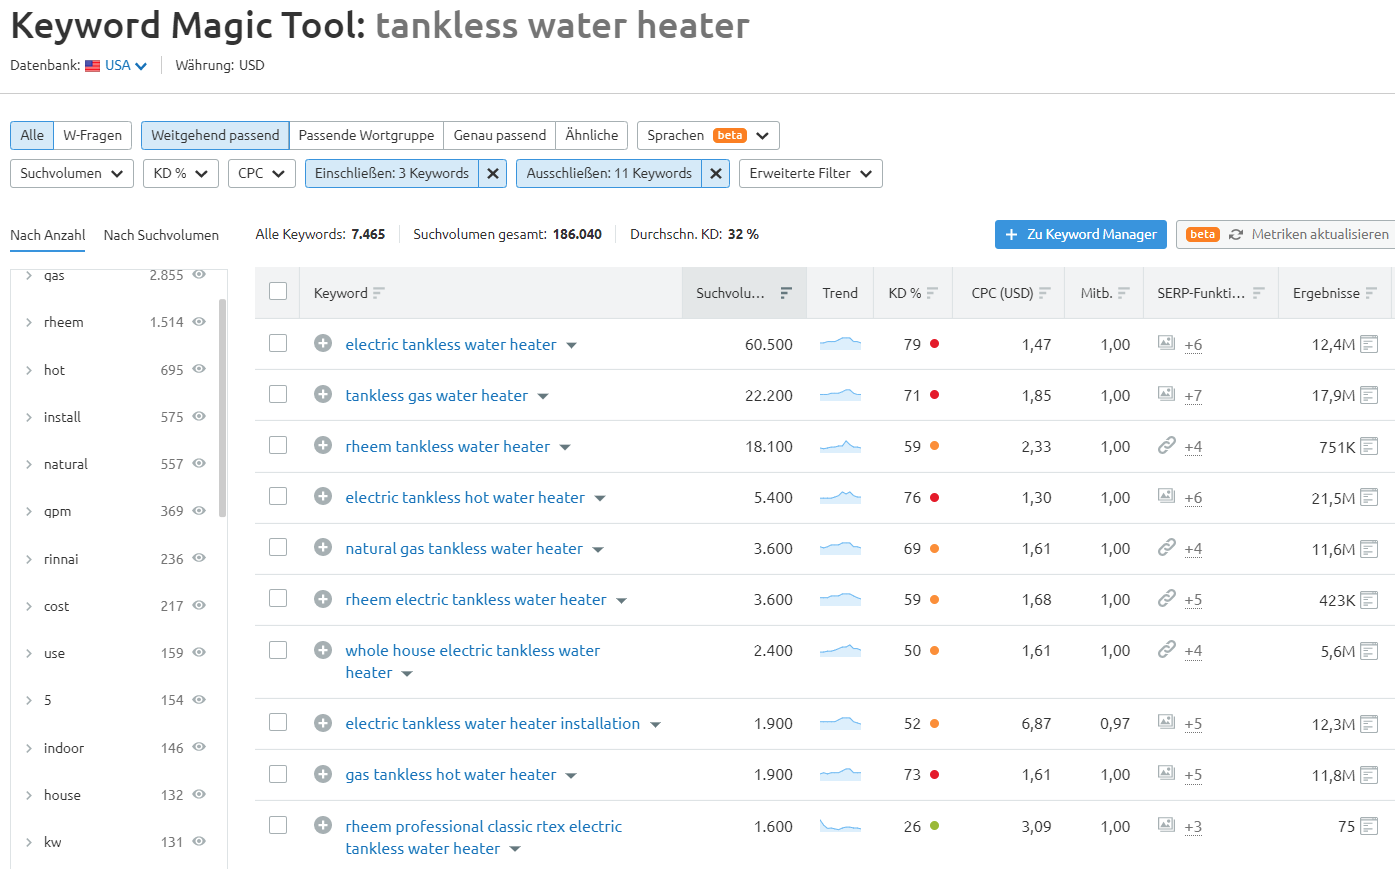Open the "natural gas tankless water heater" keyword link
The height and width of the screenshot is (869, 1395).
pos(464,548)
